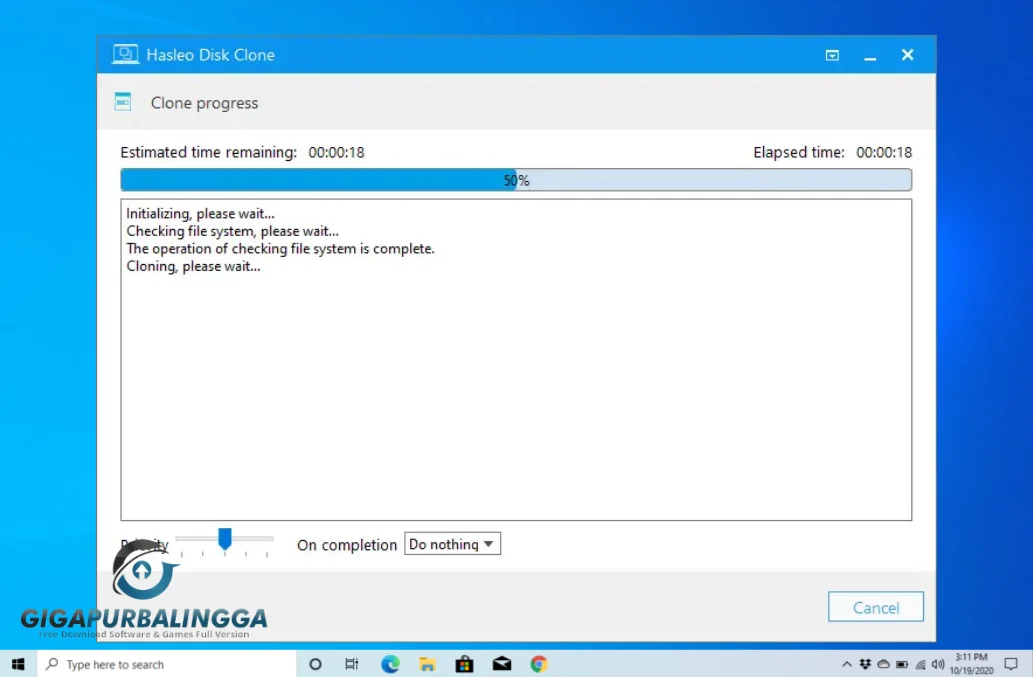Click the Estimated time remaining value 00:00:18
This screenshot has height=677, width=1033.
pos(336,153)
